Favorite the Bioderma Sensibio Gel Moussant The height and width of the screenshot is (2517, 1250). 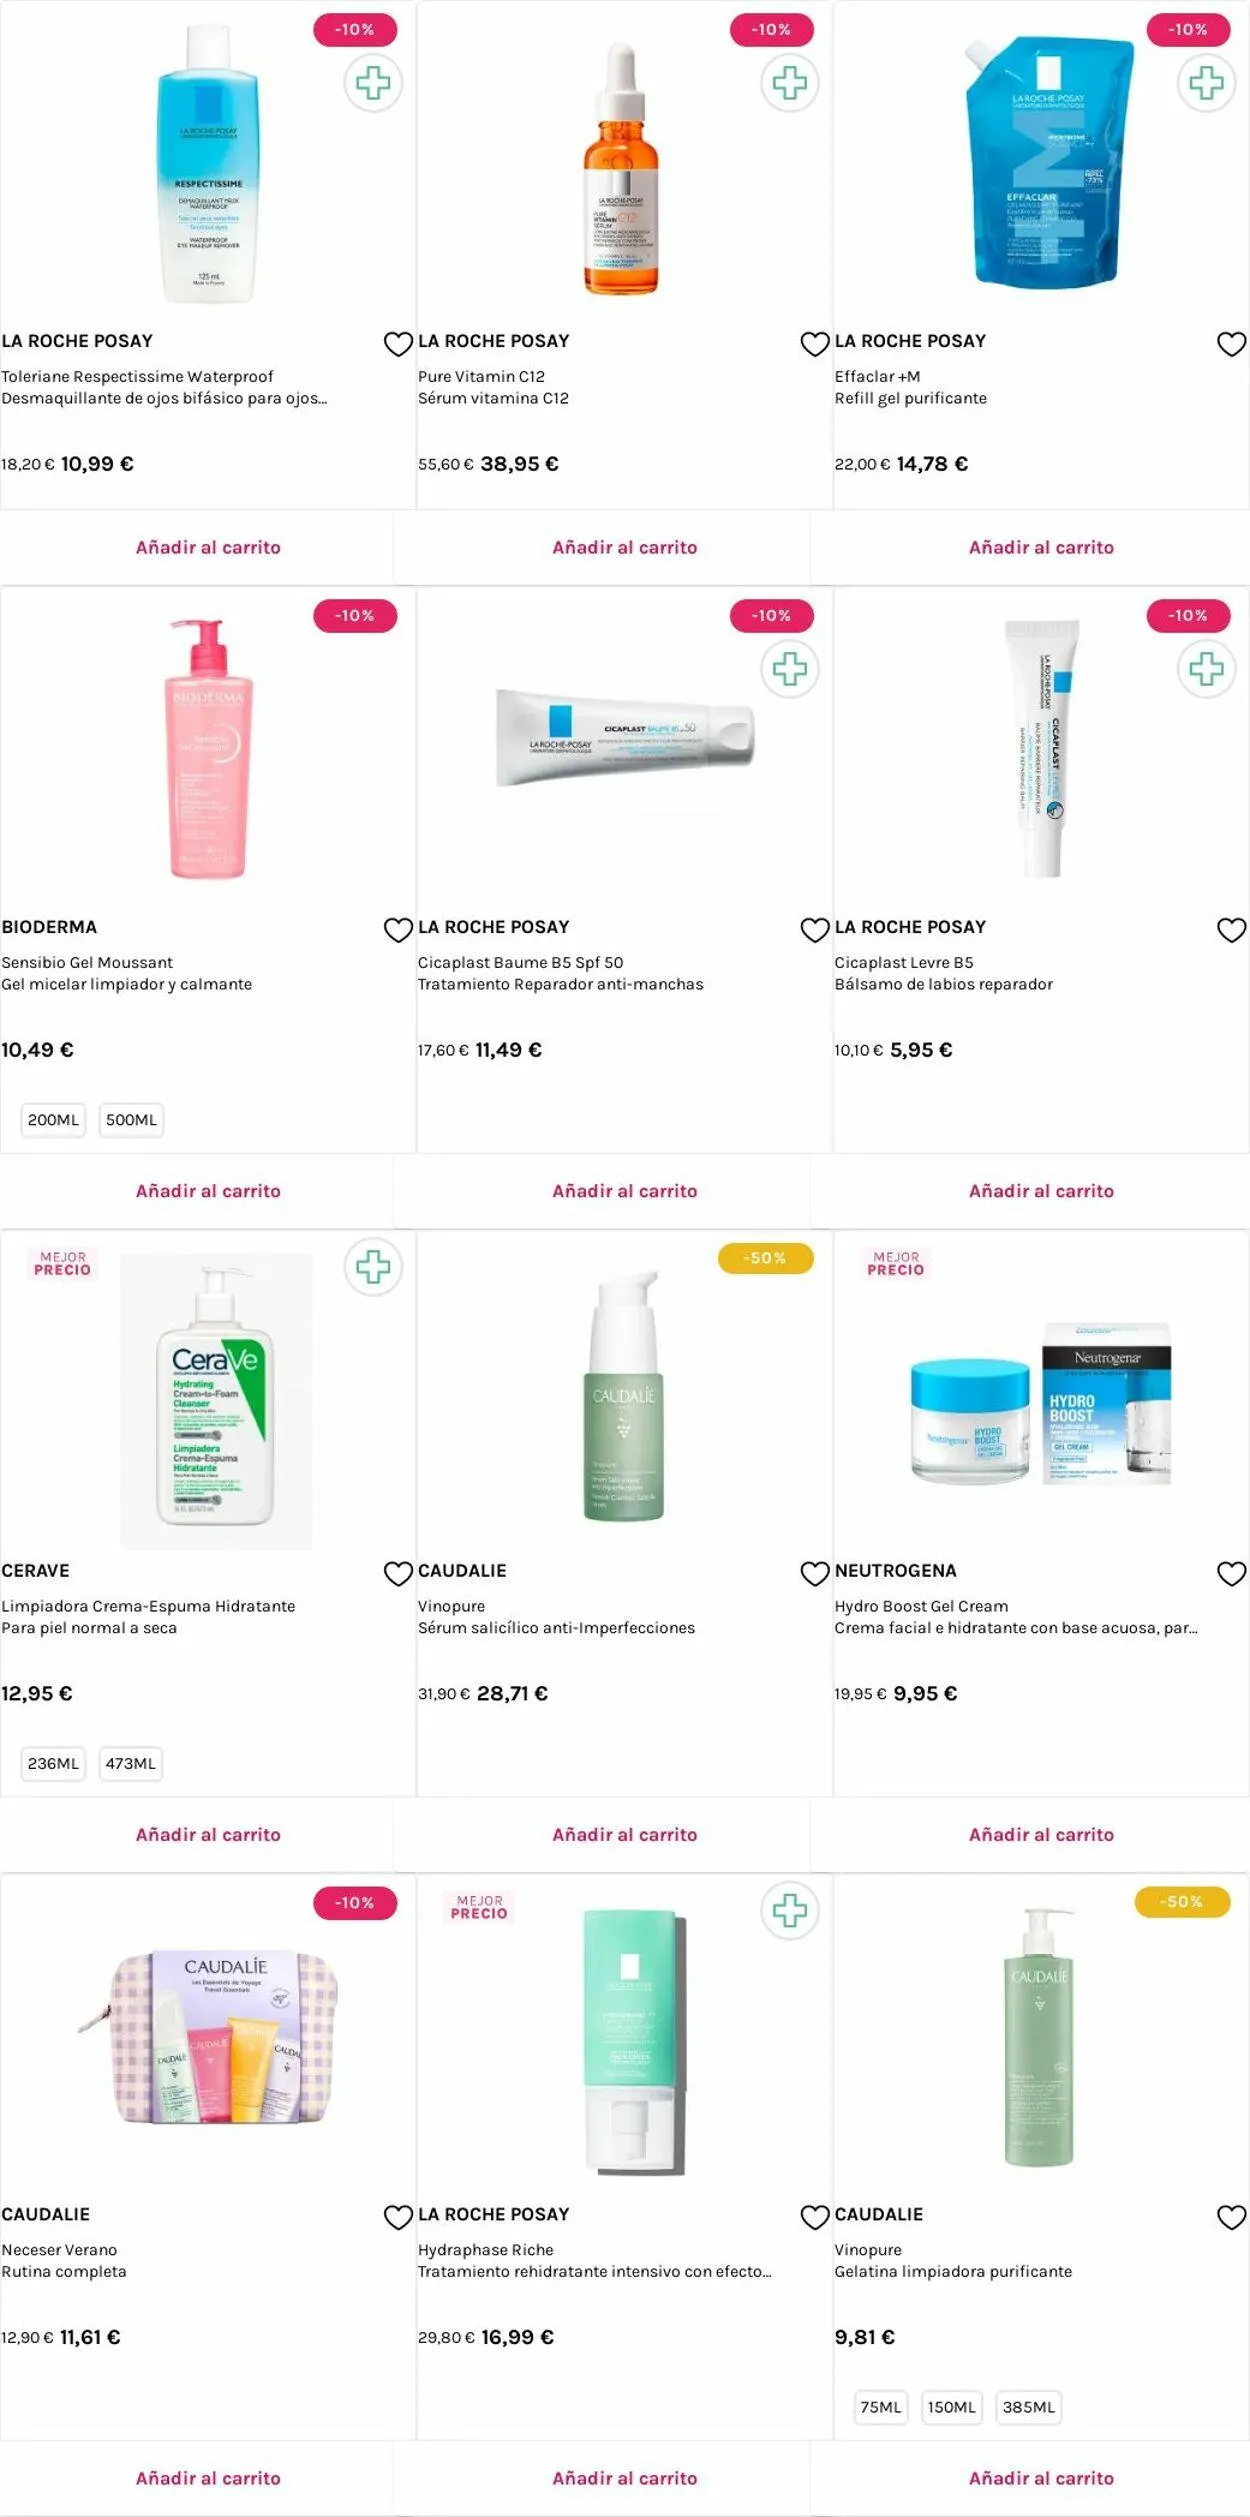(x=398, y=930)
